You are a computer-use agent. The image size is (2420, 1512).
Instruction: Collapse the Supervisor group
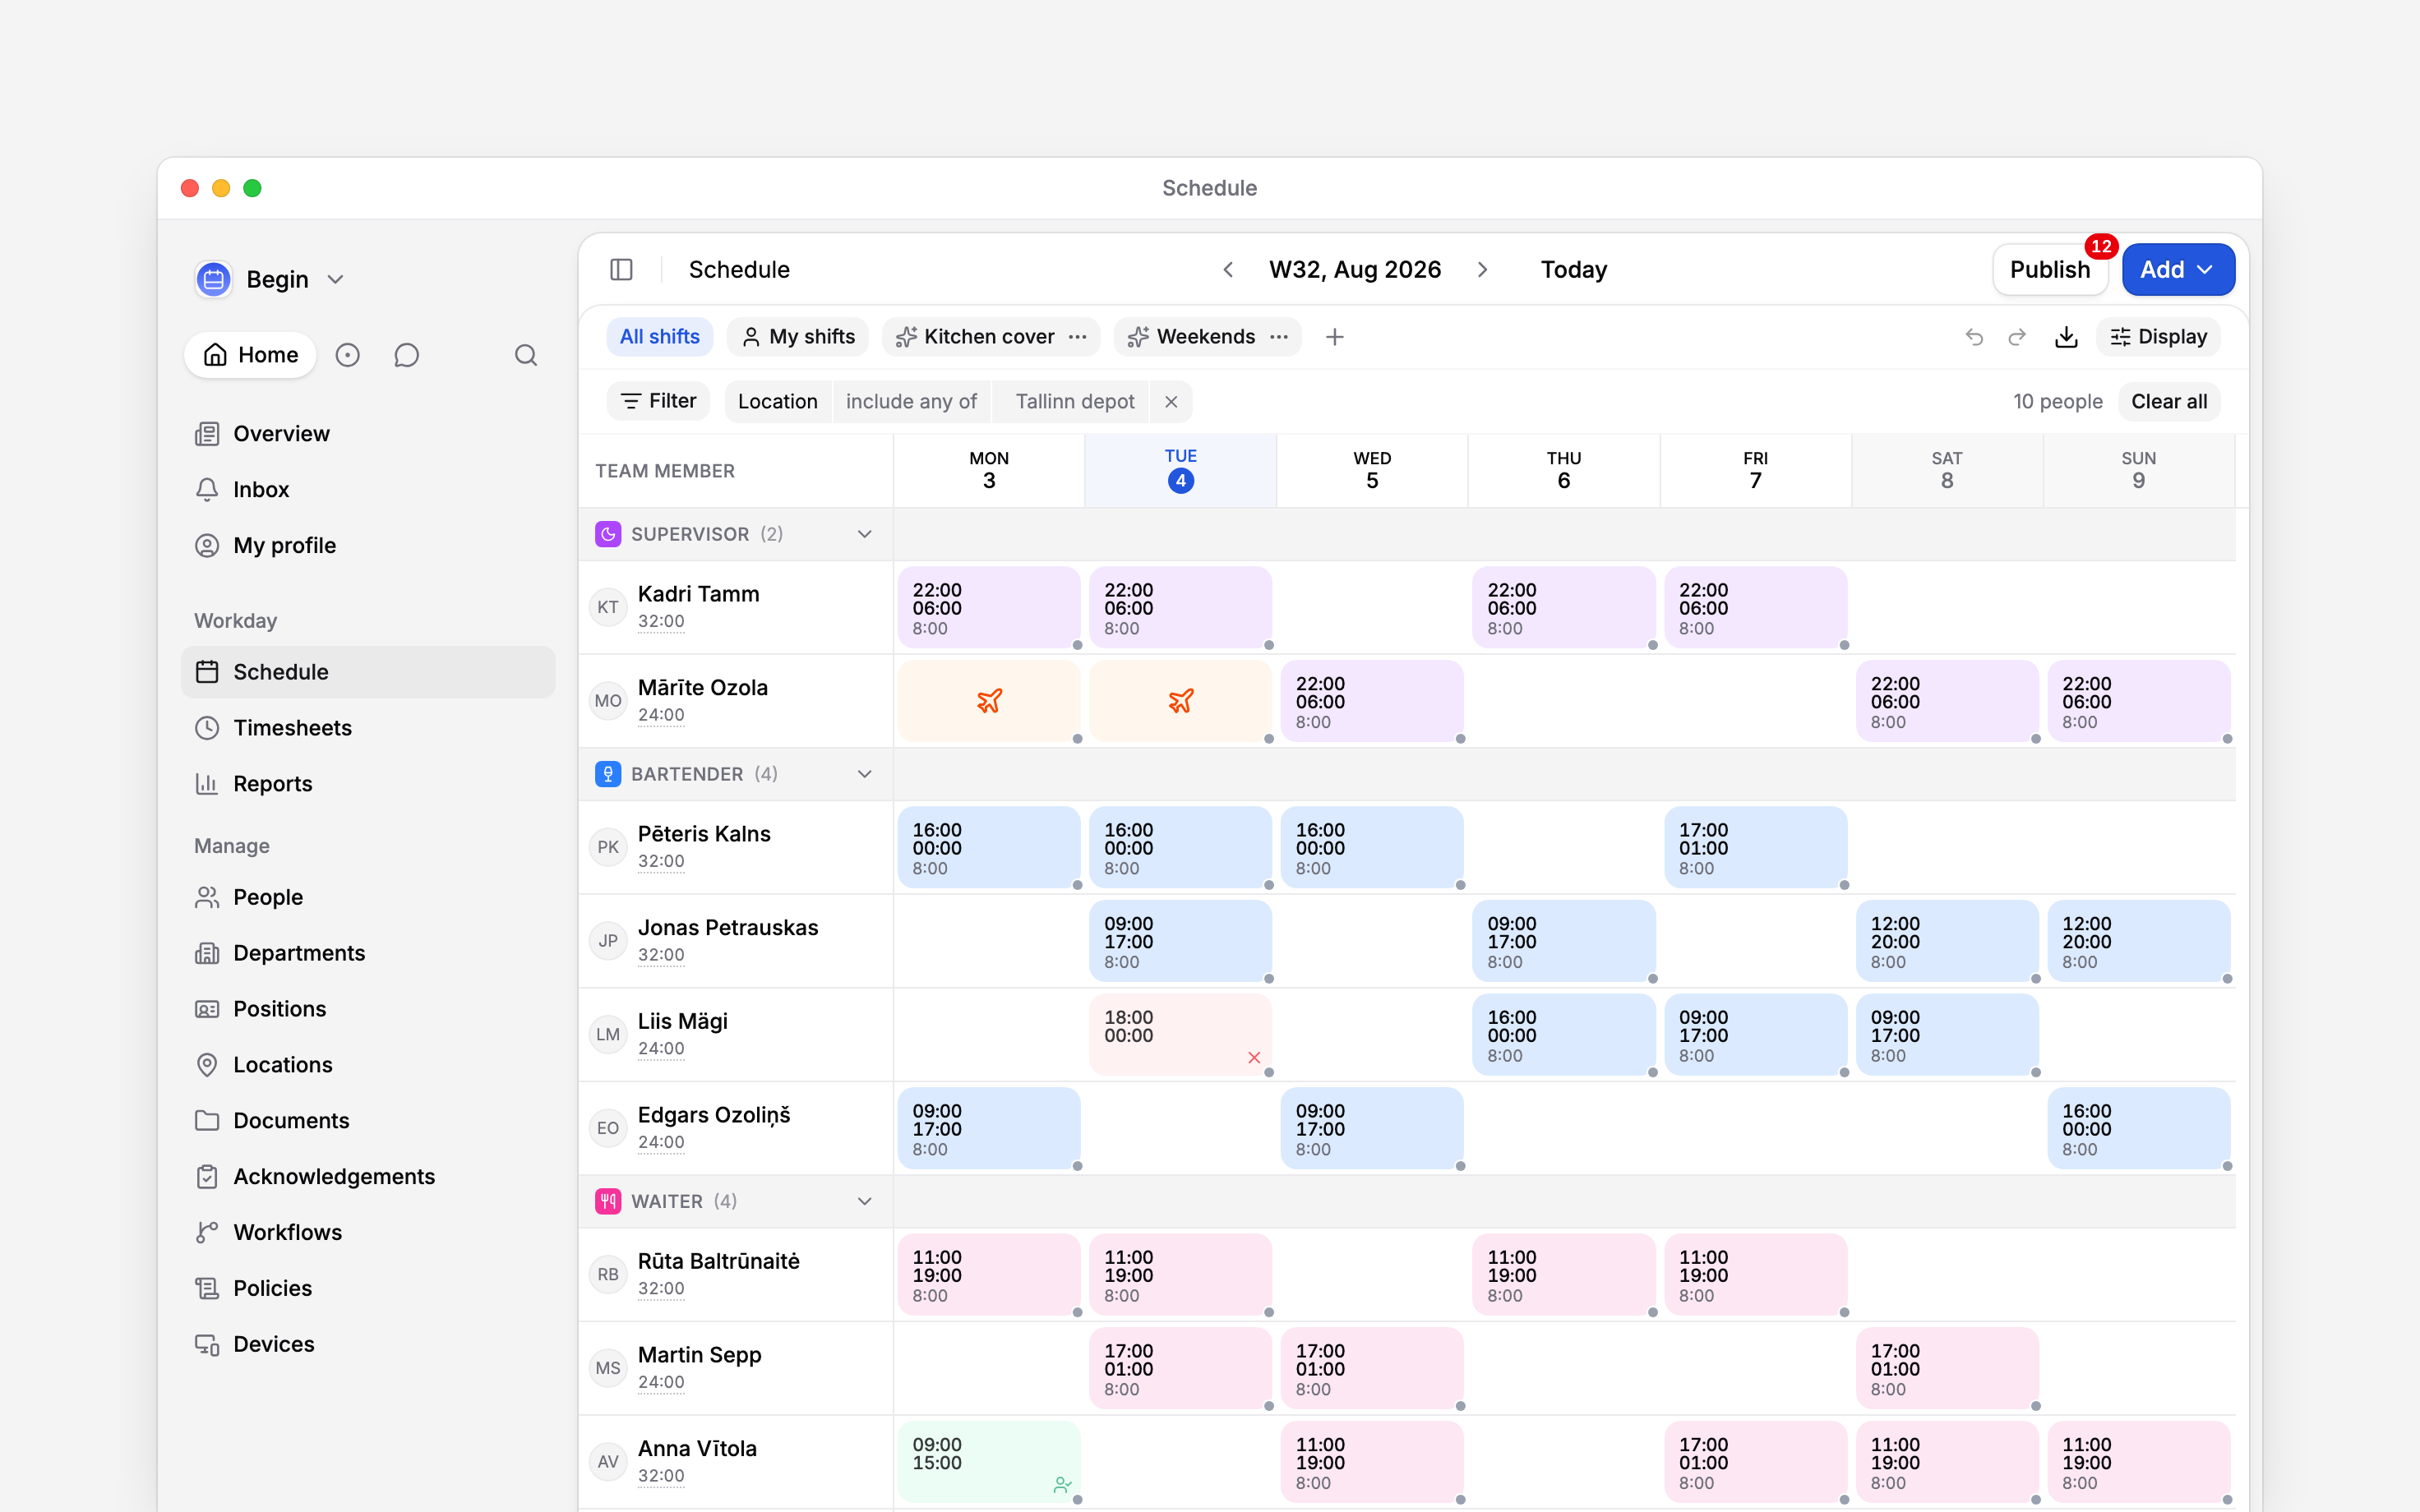coord(865,534)
